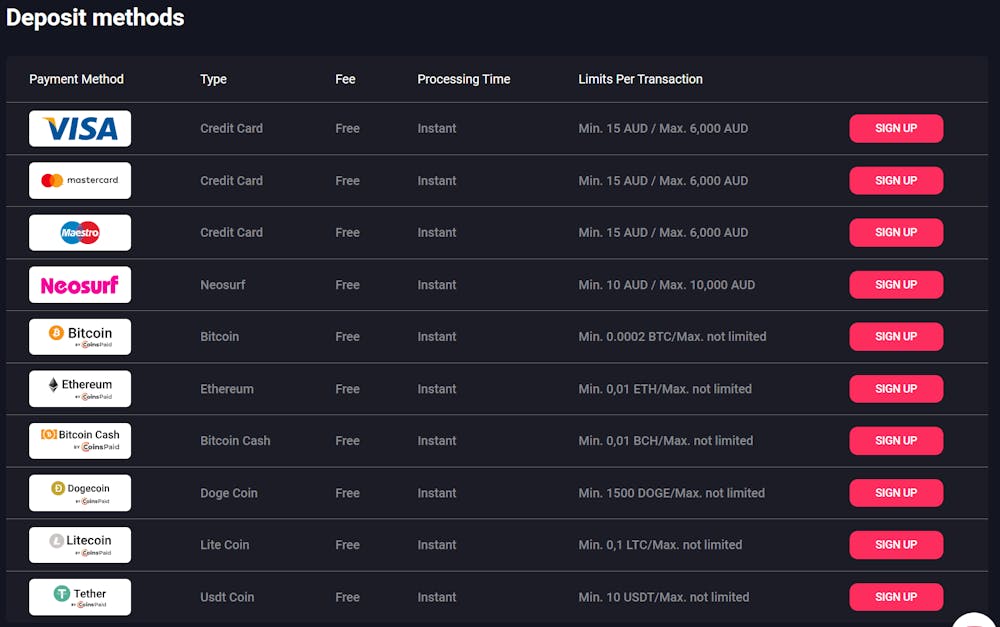1000x627 pixels.
Task: Click Instant in the Ethereum row
Action: tap(437, 388)
